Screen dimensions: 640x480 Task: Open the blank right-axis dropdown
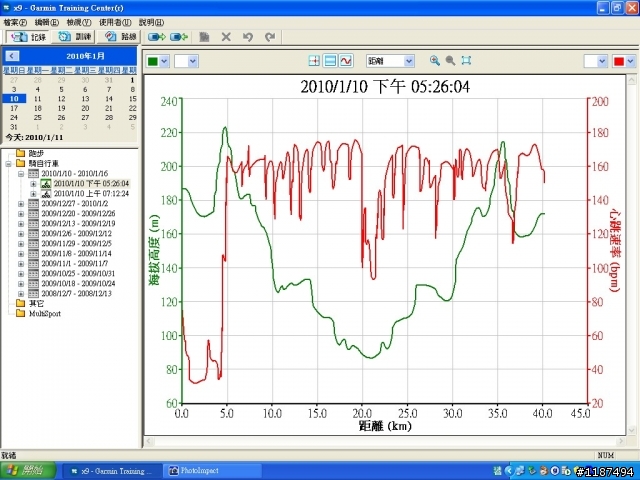pos(602,62)
